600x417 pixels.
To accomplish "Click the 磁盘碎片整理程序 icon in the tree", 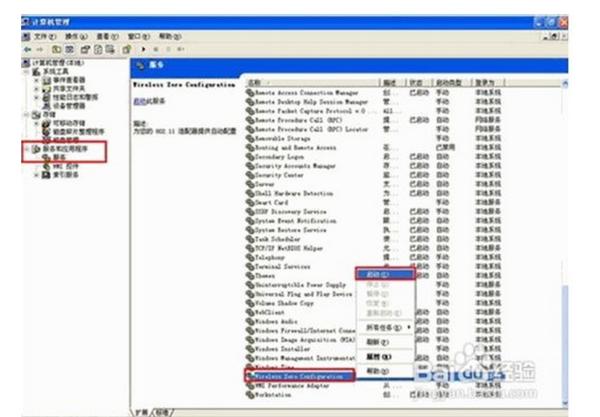I will click(x=46, y=132).
